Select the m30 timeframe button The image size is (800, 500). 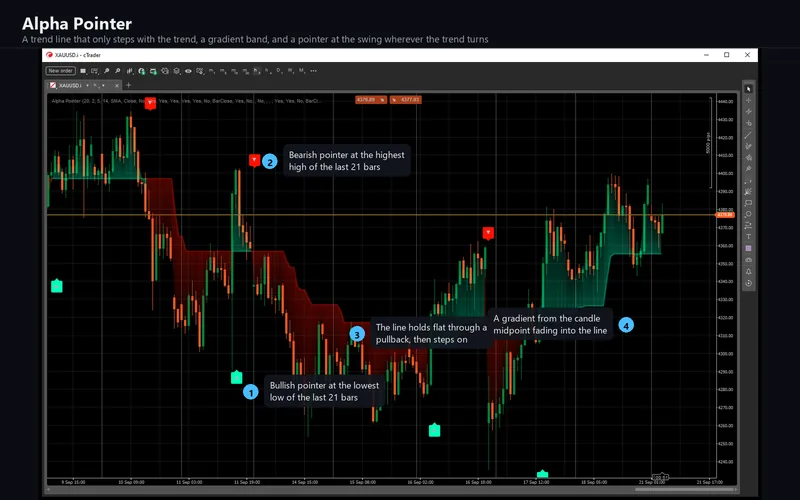pos(246,71)
